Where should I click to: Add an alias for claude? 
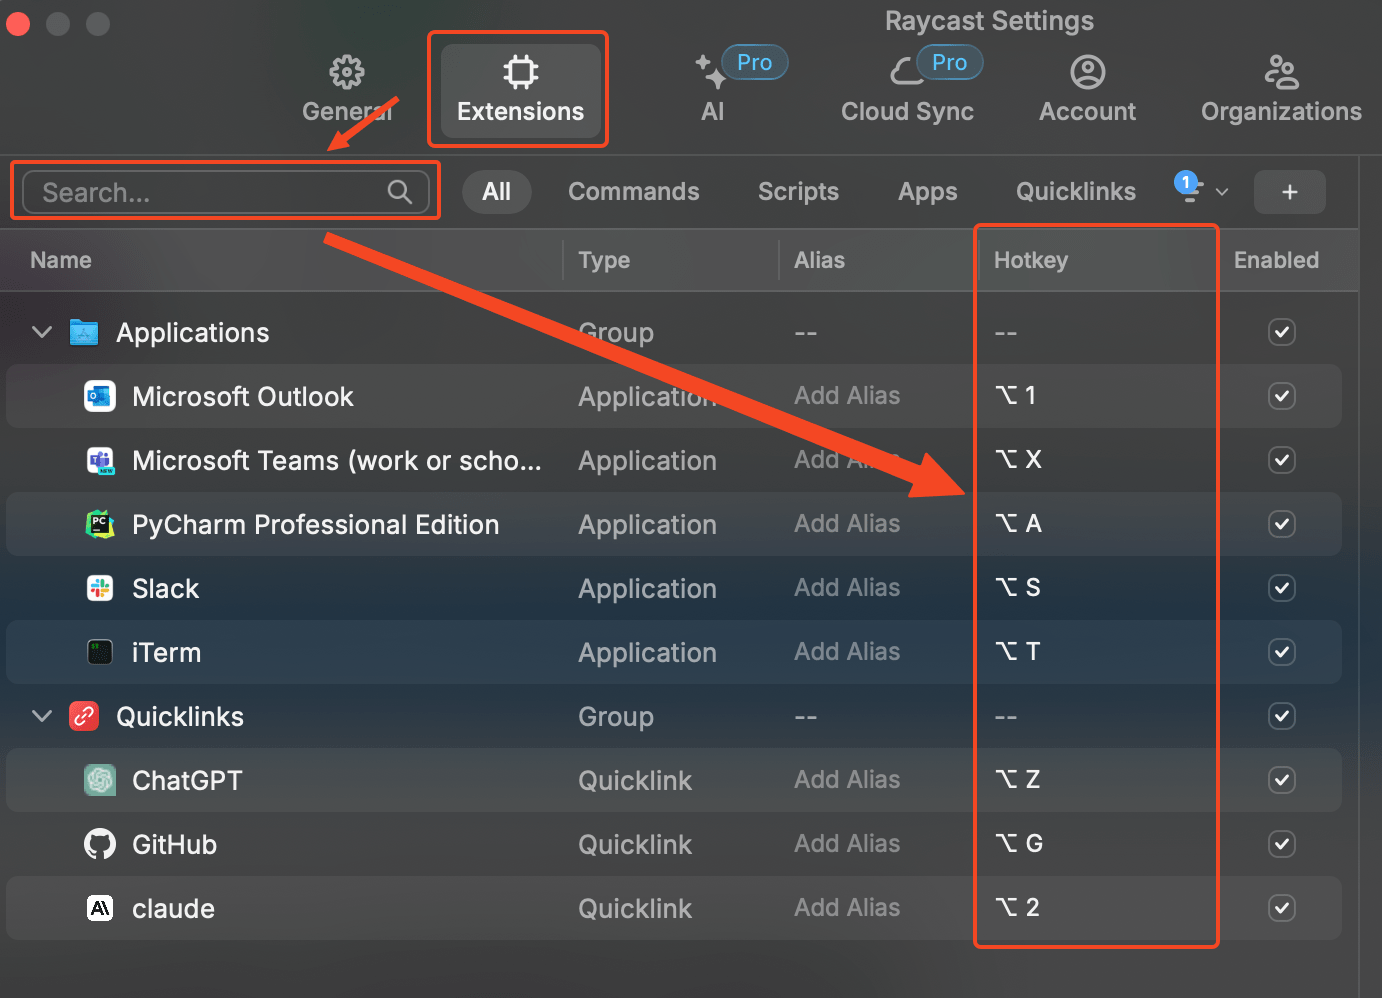click(x=847, y=908)
